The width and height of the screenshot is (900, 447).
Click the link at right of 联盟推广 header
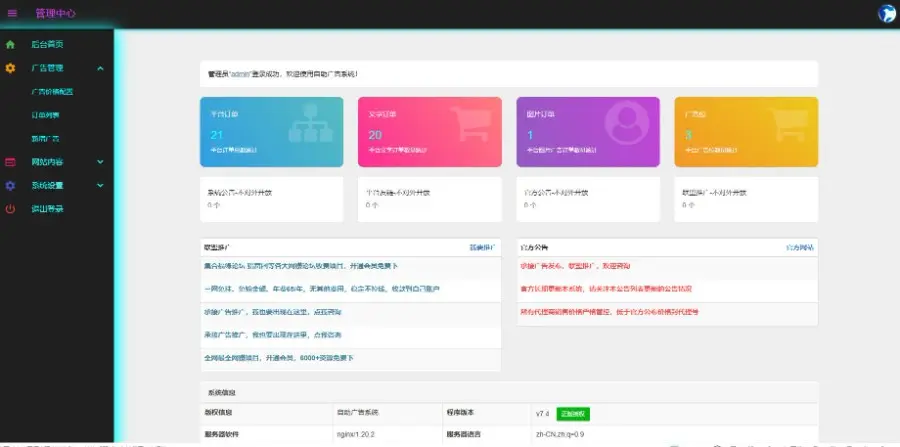pyautogui.click(x=482, y=247)
